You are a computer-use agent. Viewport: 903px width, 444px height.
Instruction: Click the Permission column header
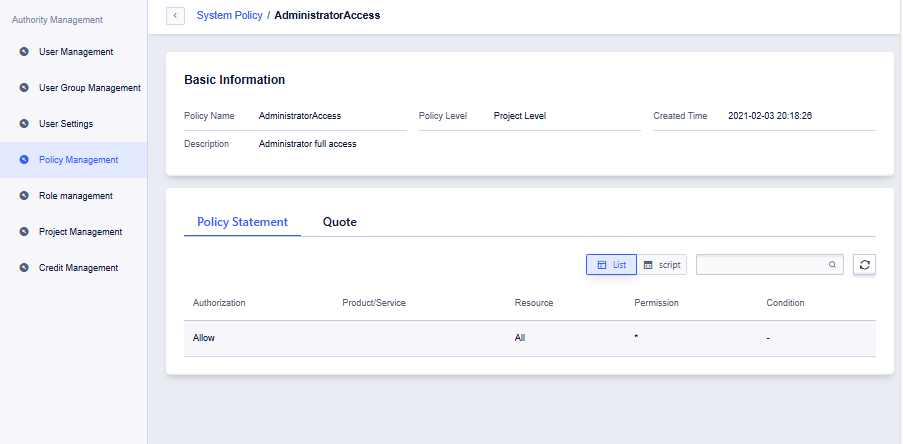[x=657, y=302]
